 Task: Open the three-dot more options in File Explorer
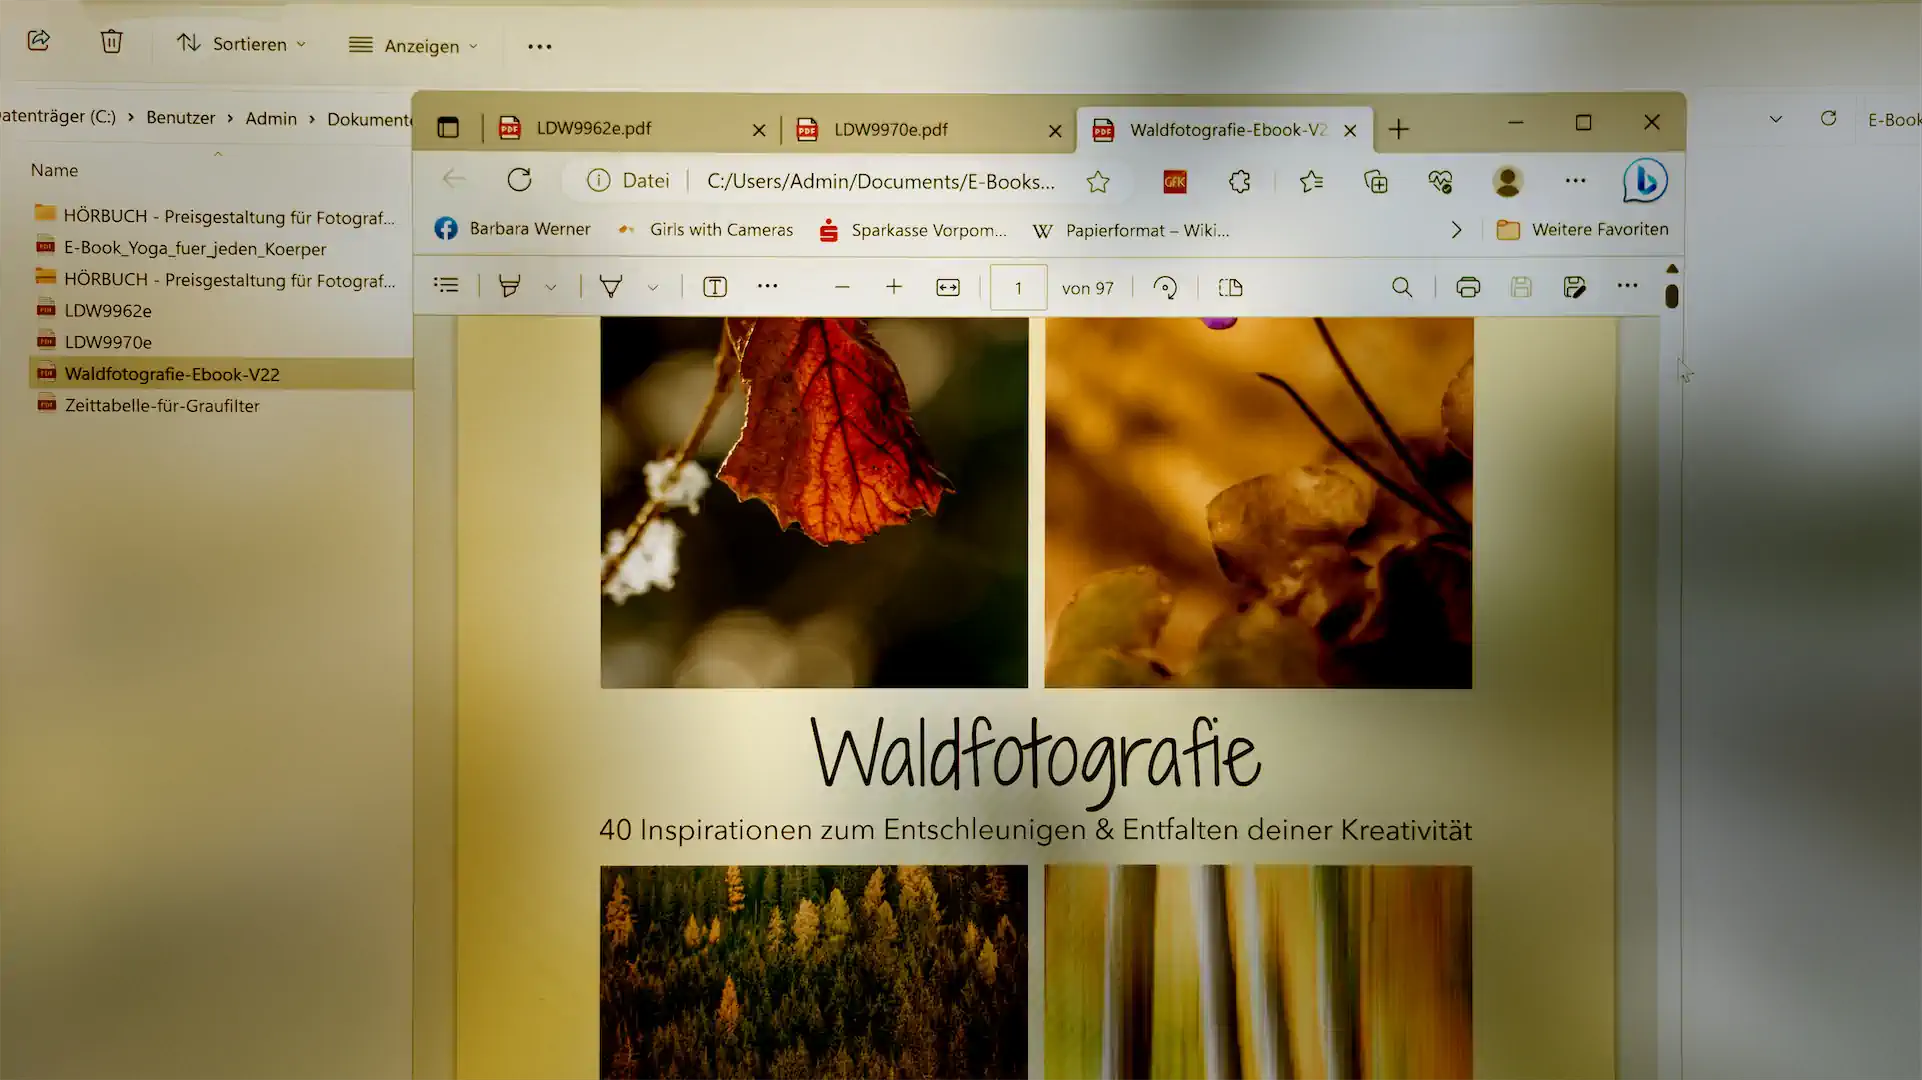[x=540, y=46]
